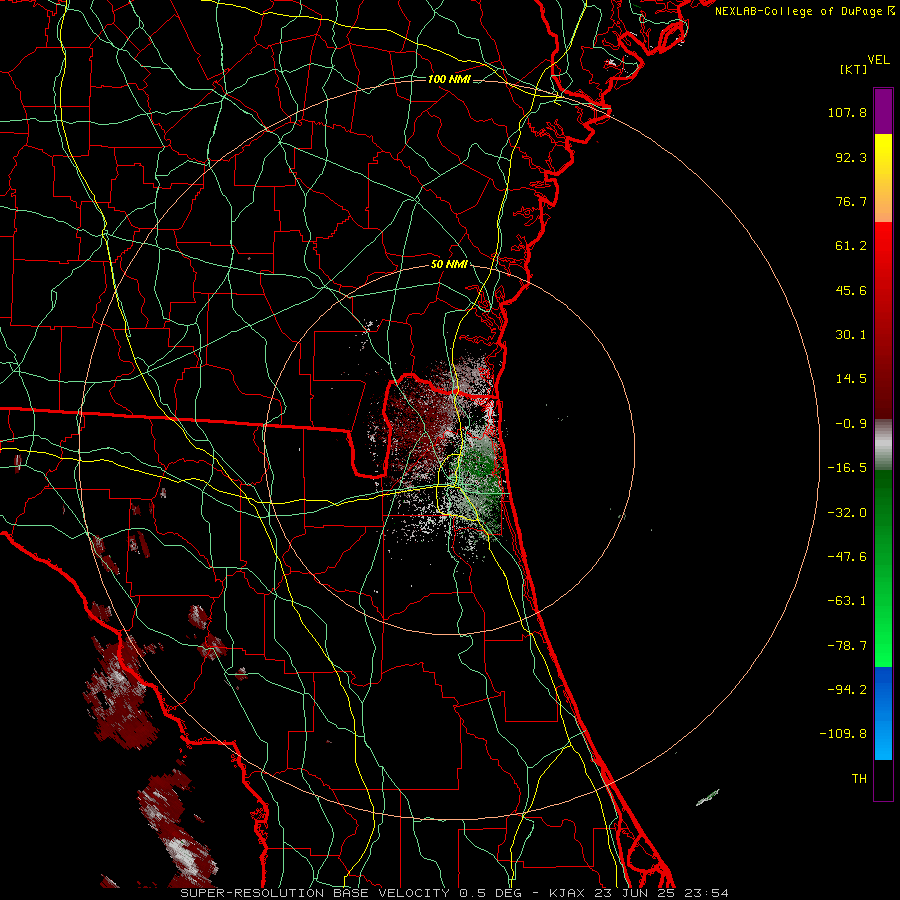
Task: Click the 61.2 legend value
Action: (x=851, y=246)
